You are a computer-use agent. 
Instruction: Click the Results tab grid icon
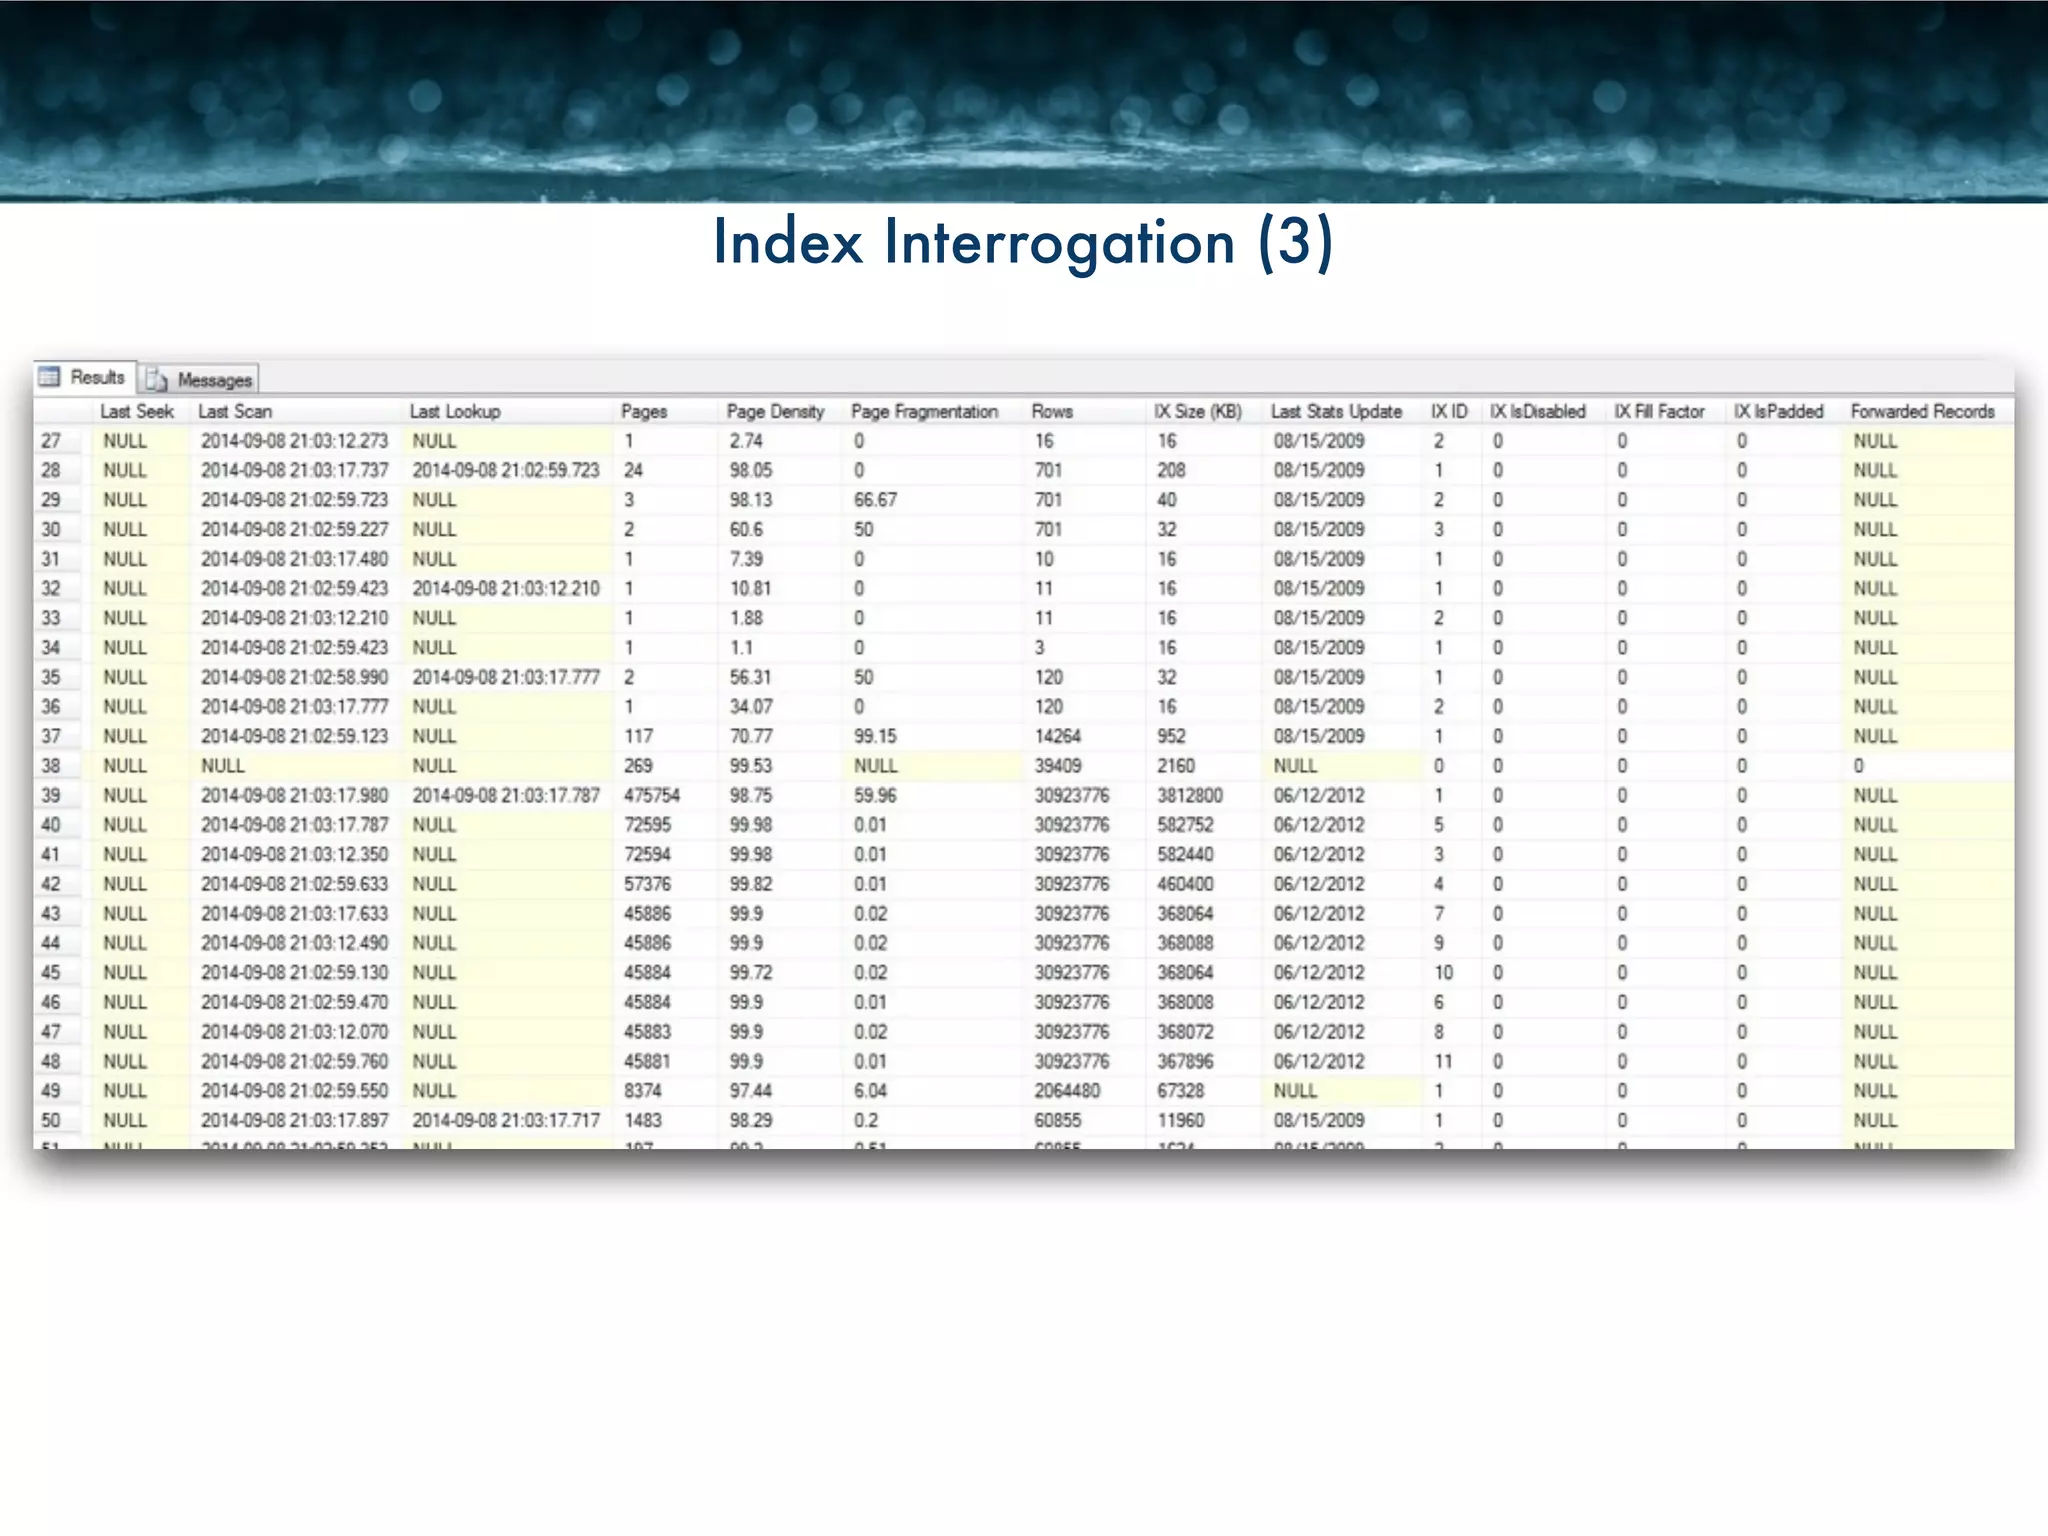(49, 377)
